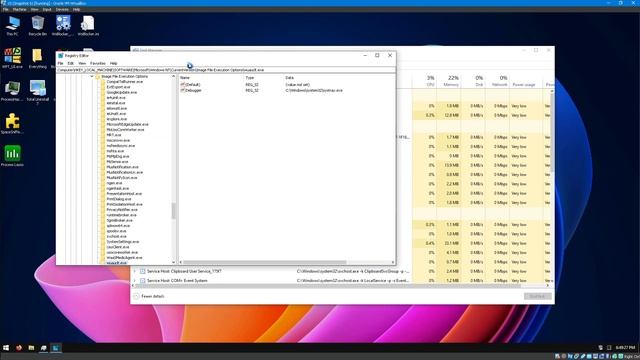640x360 pixels.
Task: Open the Registry Editor Help menu
Action: coord(113,63)
